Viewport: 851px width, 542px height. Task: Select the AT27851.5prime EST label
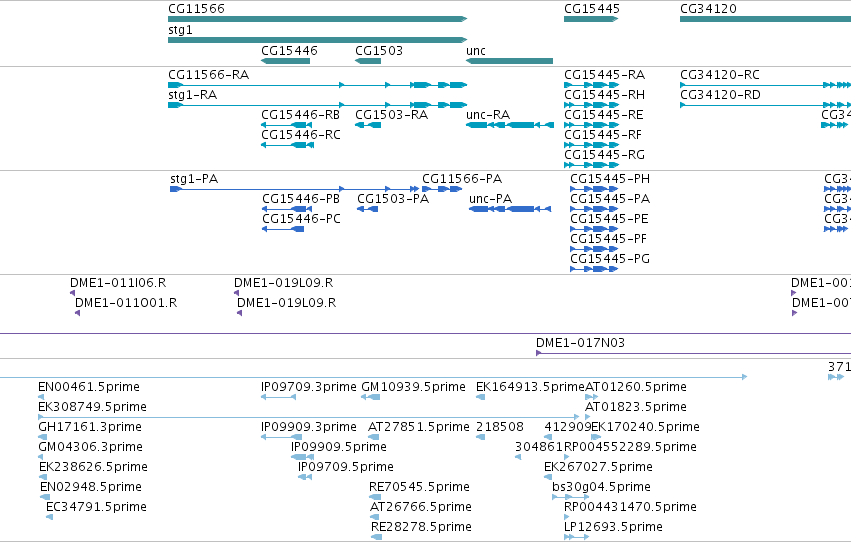pyautogui.click(x=418, y=428)
